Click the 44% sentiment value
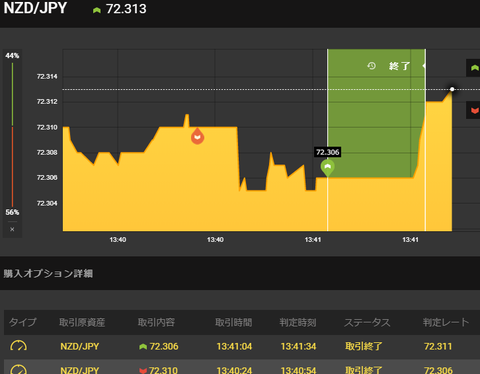The image size is (480, 374). pyautogui.click(x=12, y=56)
